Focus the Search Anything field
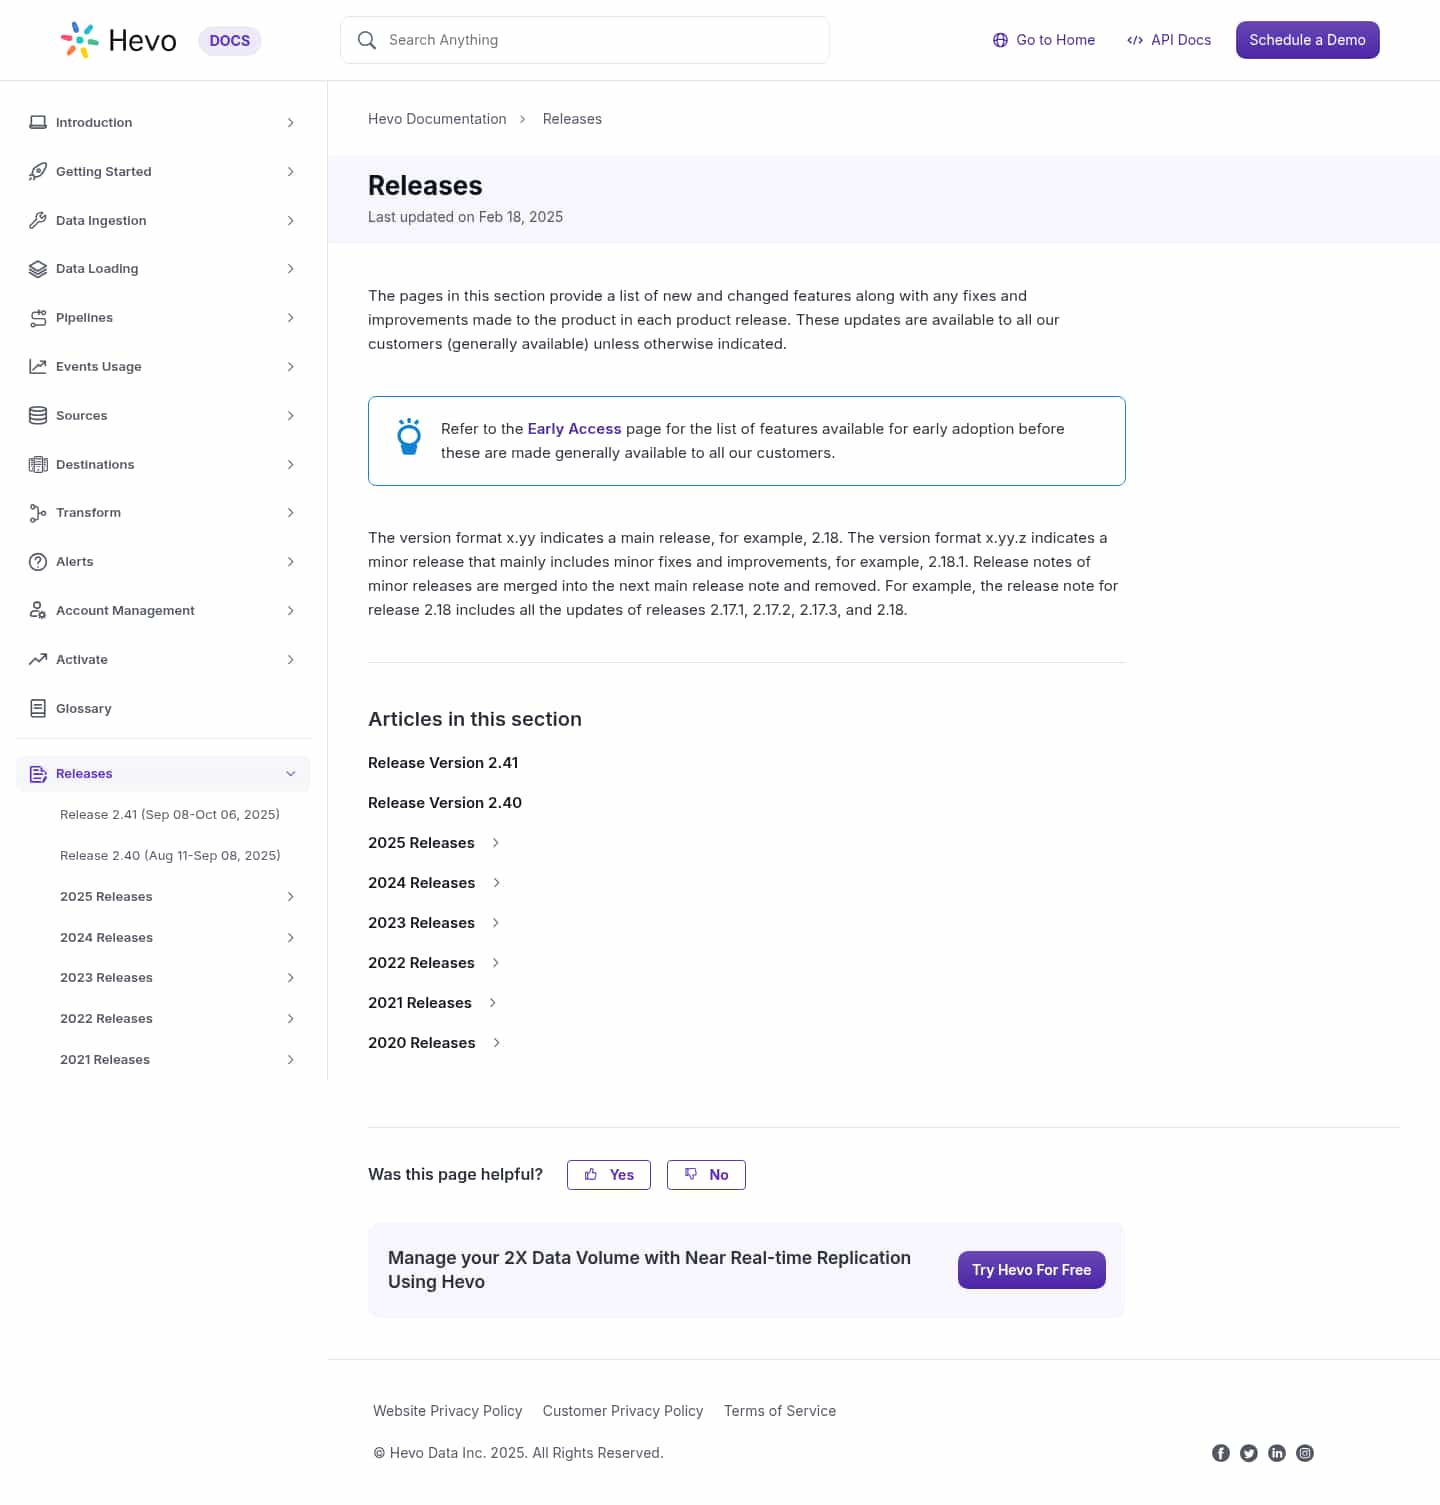This screenshot has width=1440, height=1505. pos(600,40)
